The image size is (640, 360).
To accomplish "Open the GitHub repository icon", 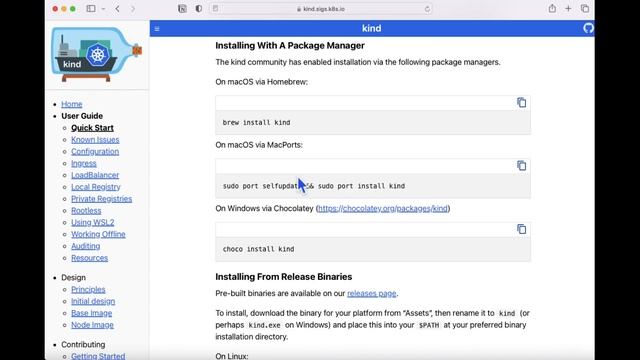I will (588, 28).
